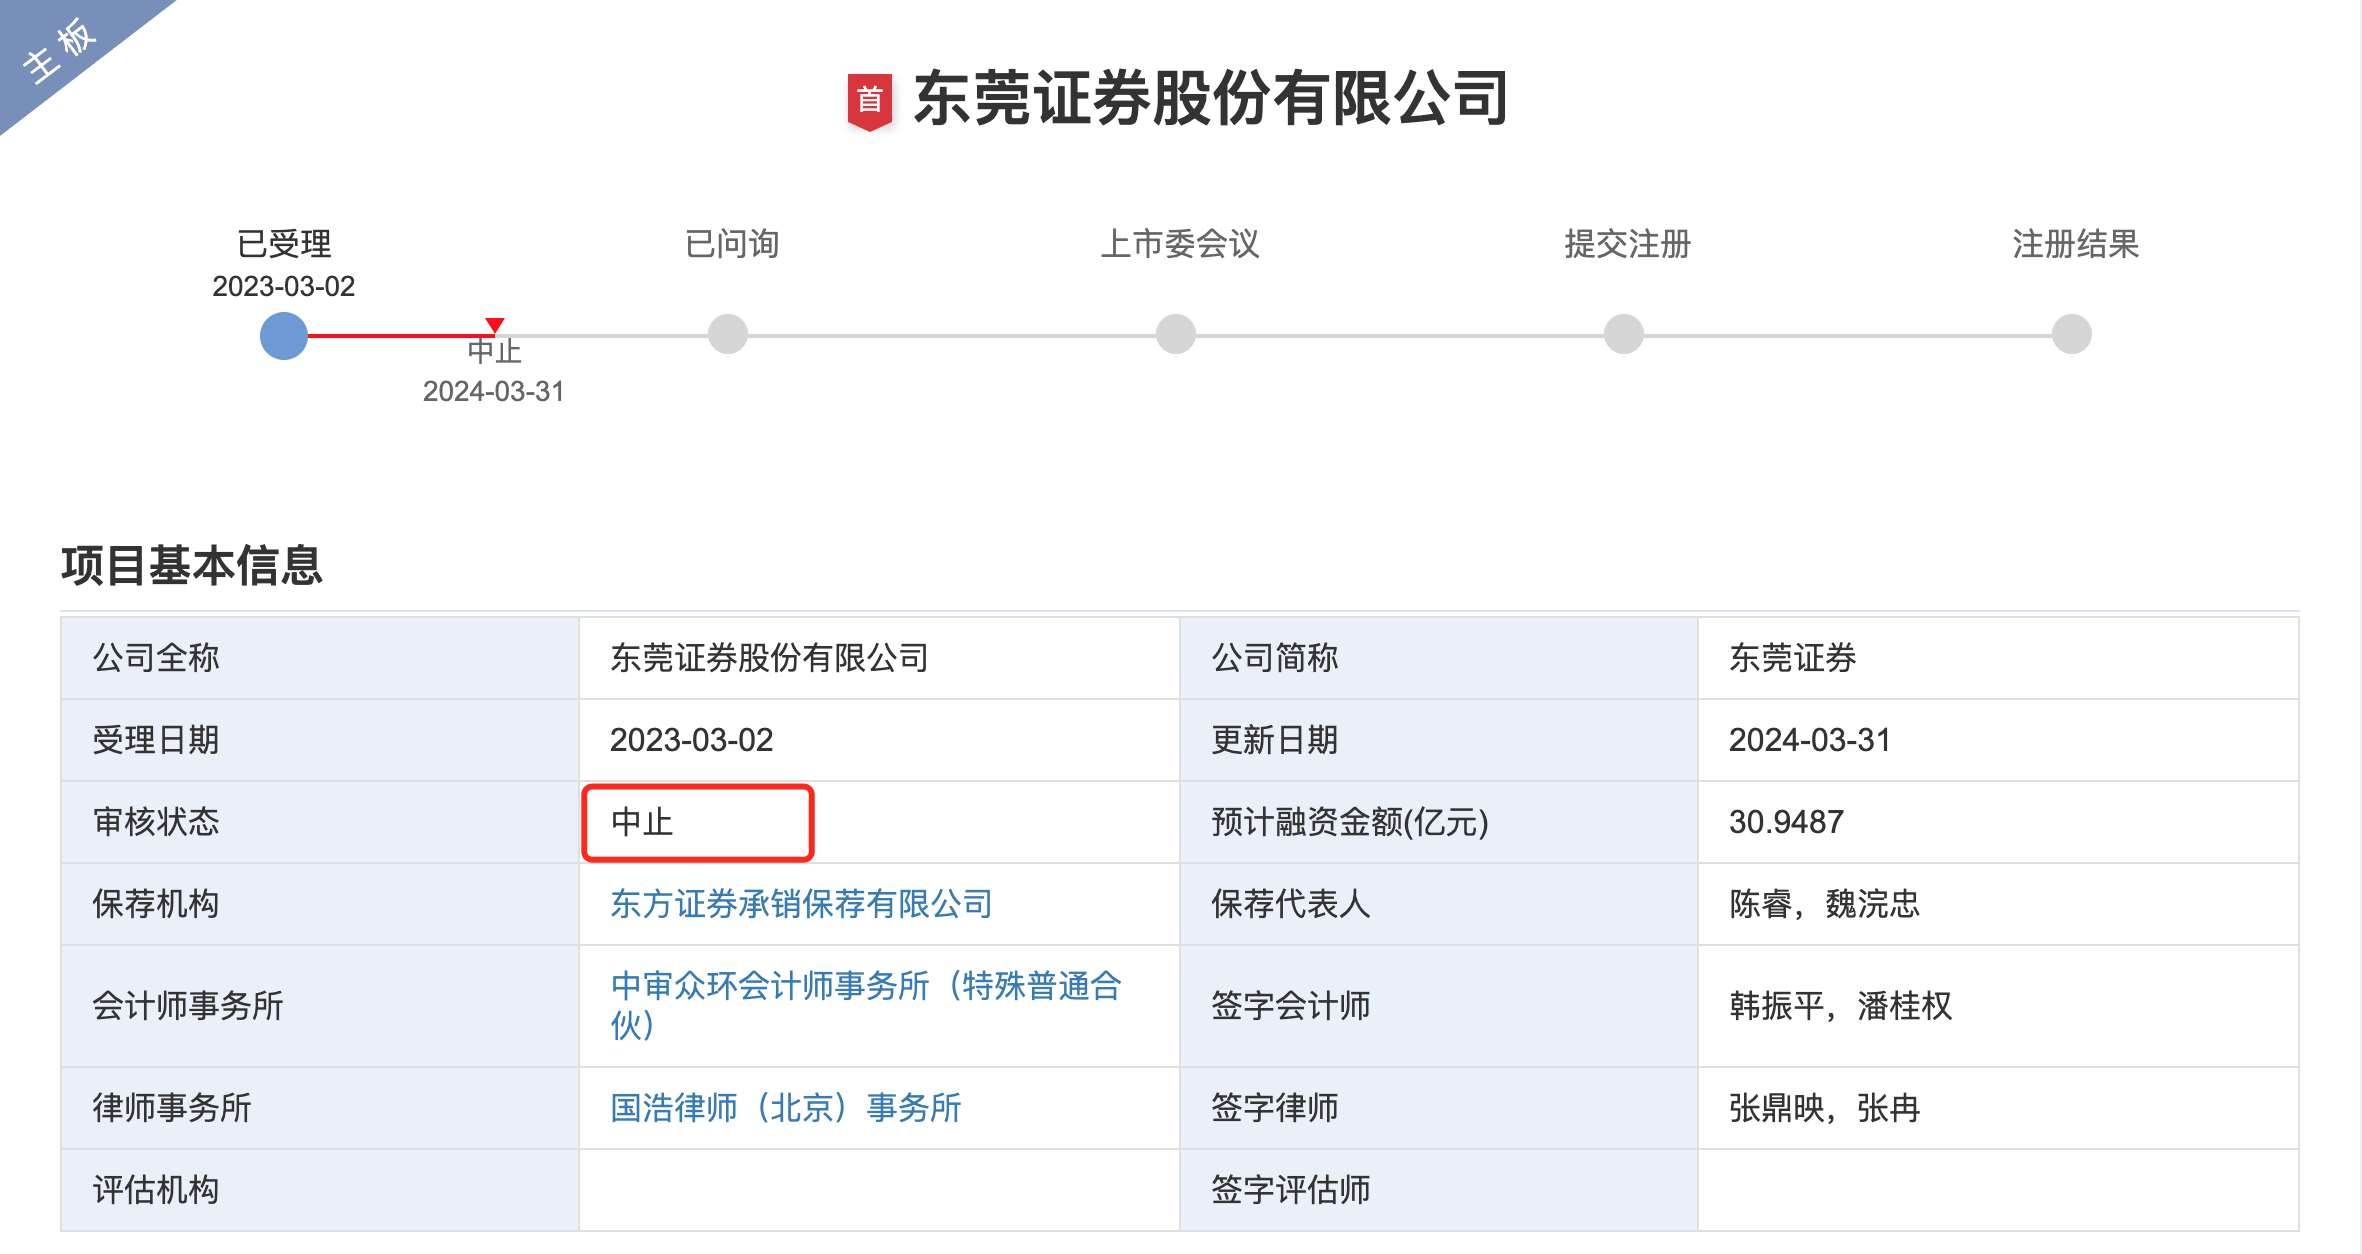Viewport: 2362px width, 1254px height.
Task: Select the blue 已受理 progress dot
Action: (x=285, y=337)
